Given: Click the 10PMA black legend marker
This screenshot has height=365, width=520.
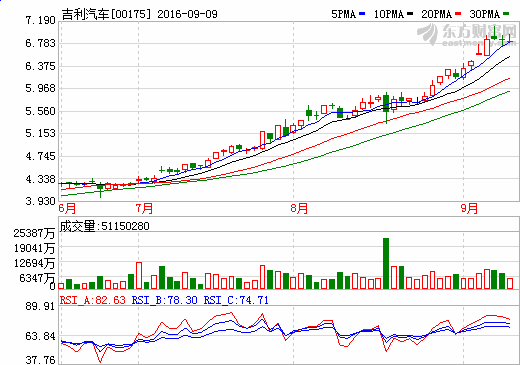Looking at the screenshot, I should tap(410, 14).
